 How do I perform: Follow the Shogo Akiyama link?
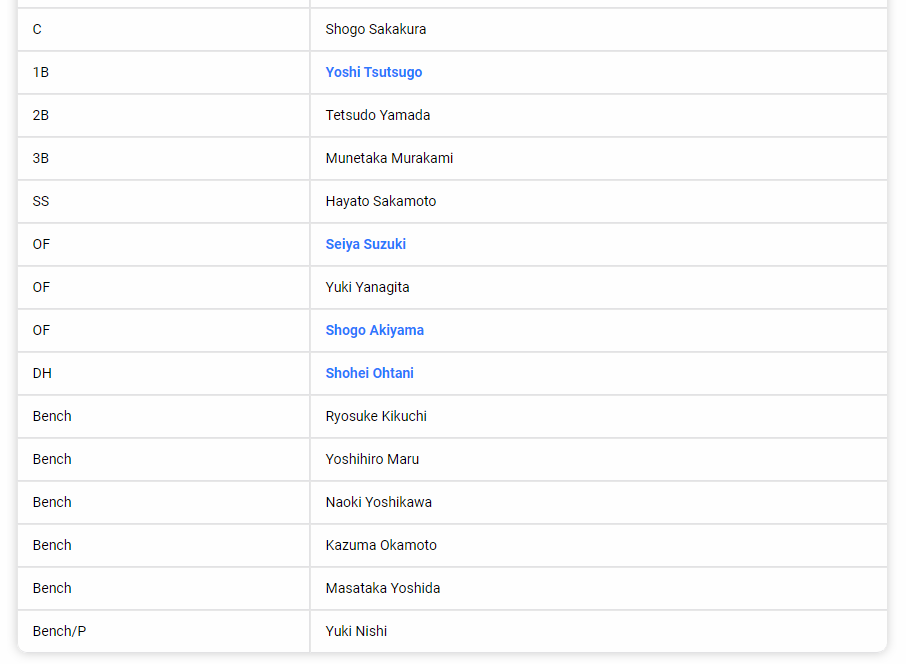click(374, 330)
